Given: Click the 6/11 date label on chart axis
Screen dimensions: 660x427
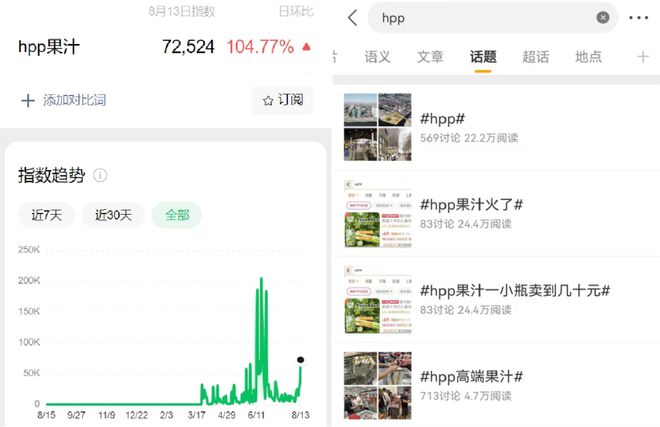Looking at the screenshot, I should pos(256,415).
